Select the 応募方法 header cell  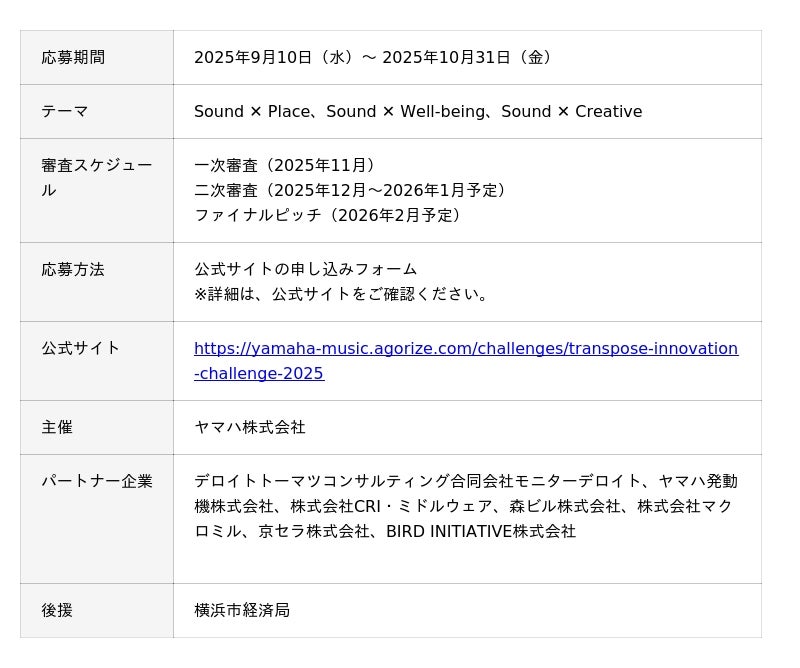[x=73, y=270]
